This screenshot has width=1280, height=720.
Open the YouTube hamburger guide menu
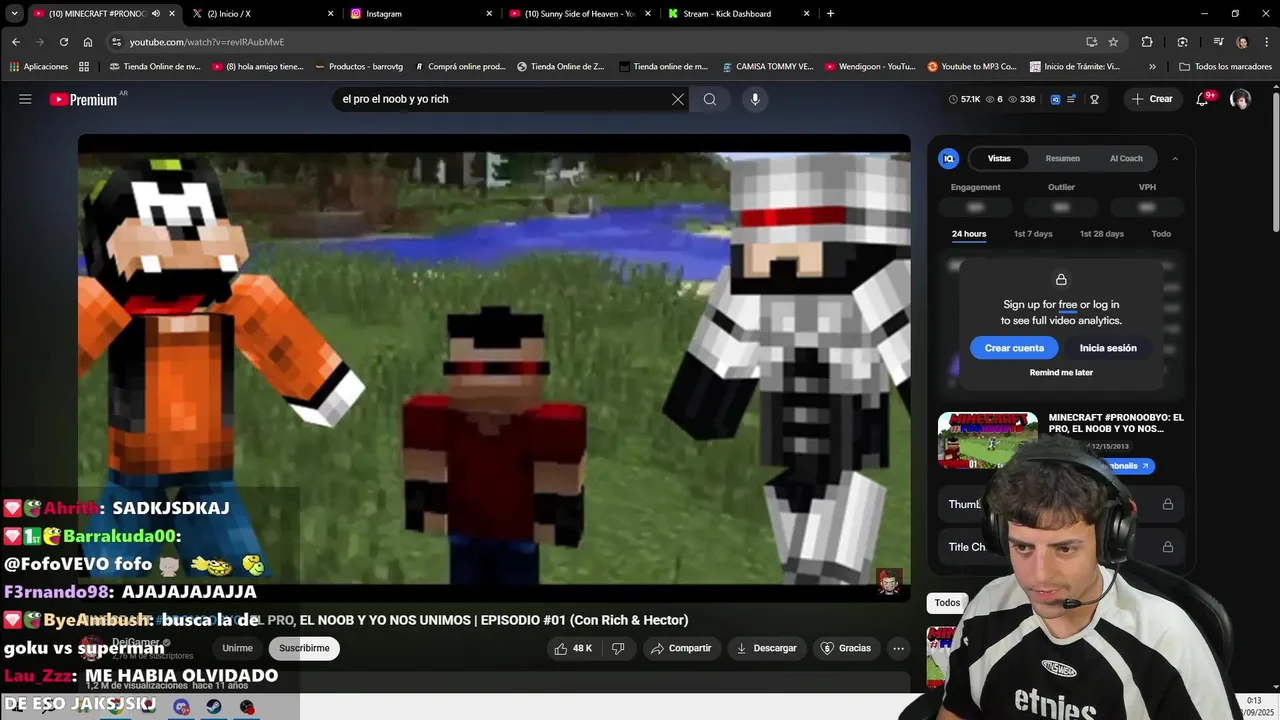[x=25, y=99]
